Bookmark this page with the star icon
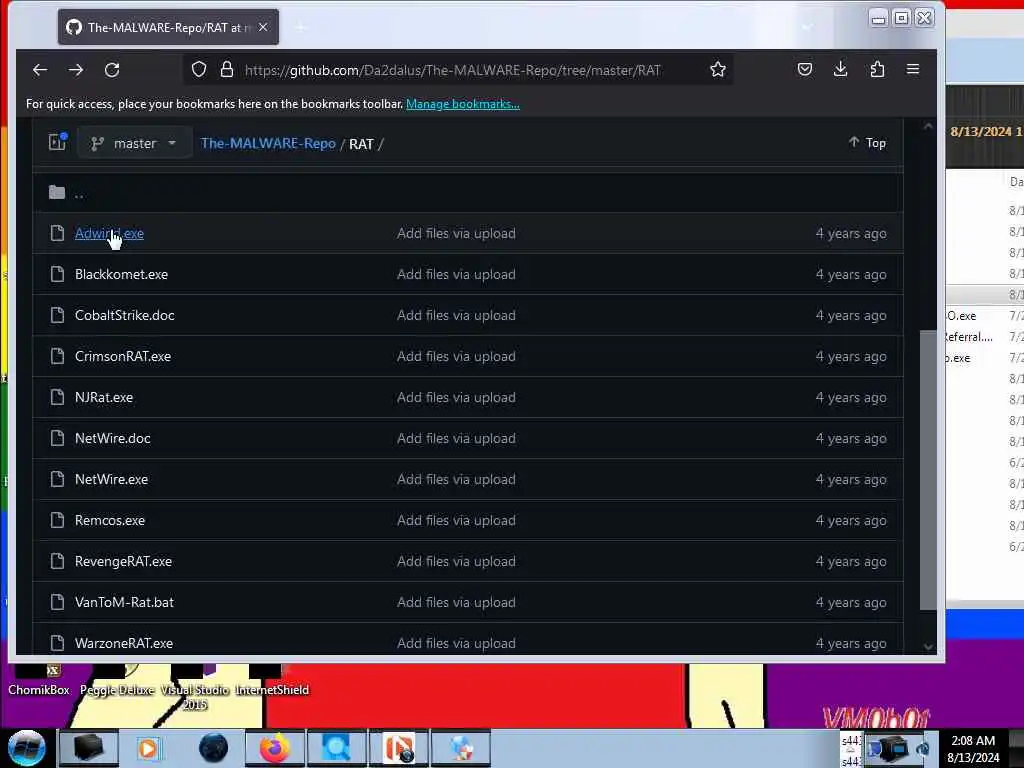 (x=718, y=69)
